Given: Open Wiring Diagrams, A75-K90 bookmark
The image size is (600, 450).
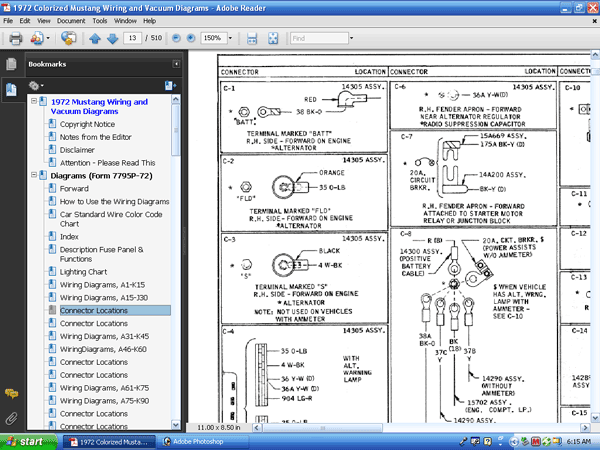Looking at the screenshot, I should tap(104, 401).
